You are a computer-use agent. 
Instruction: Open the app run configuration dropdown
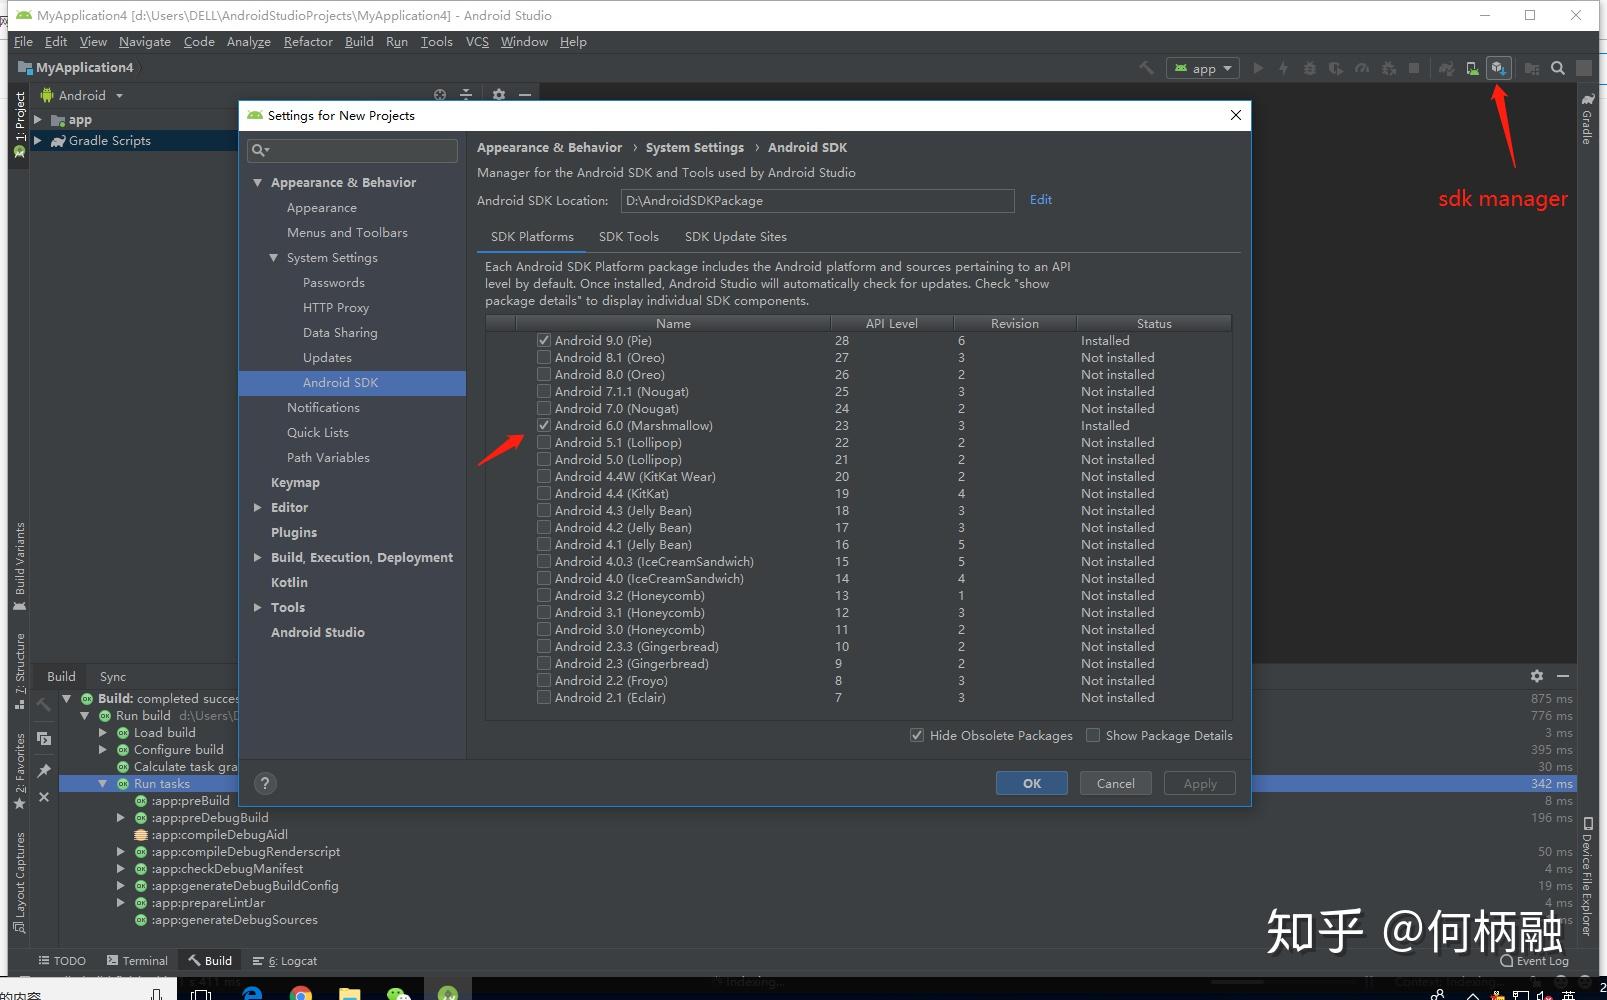[1204, 68]
